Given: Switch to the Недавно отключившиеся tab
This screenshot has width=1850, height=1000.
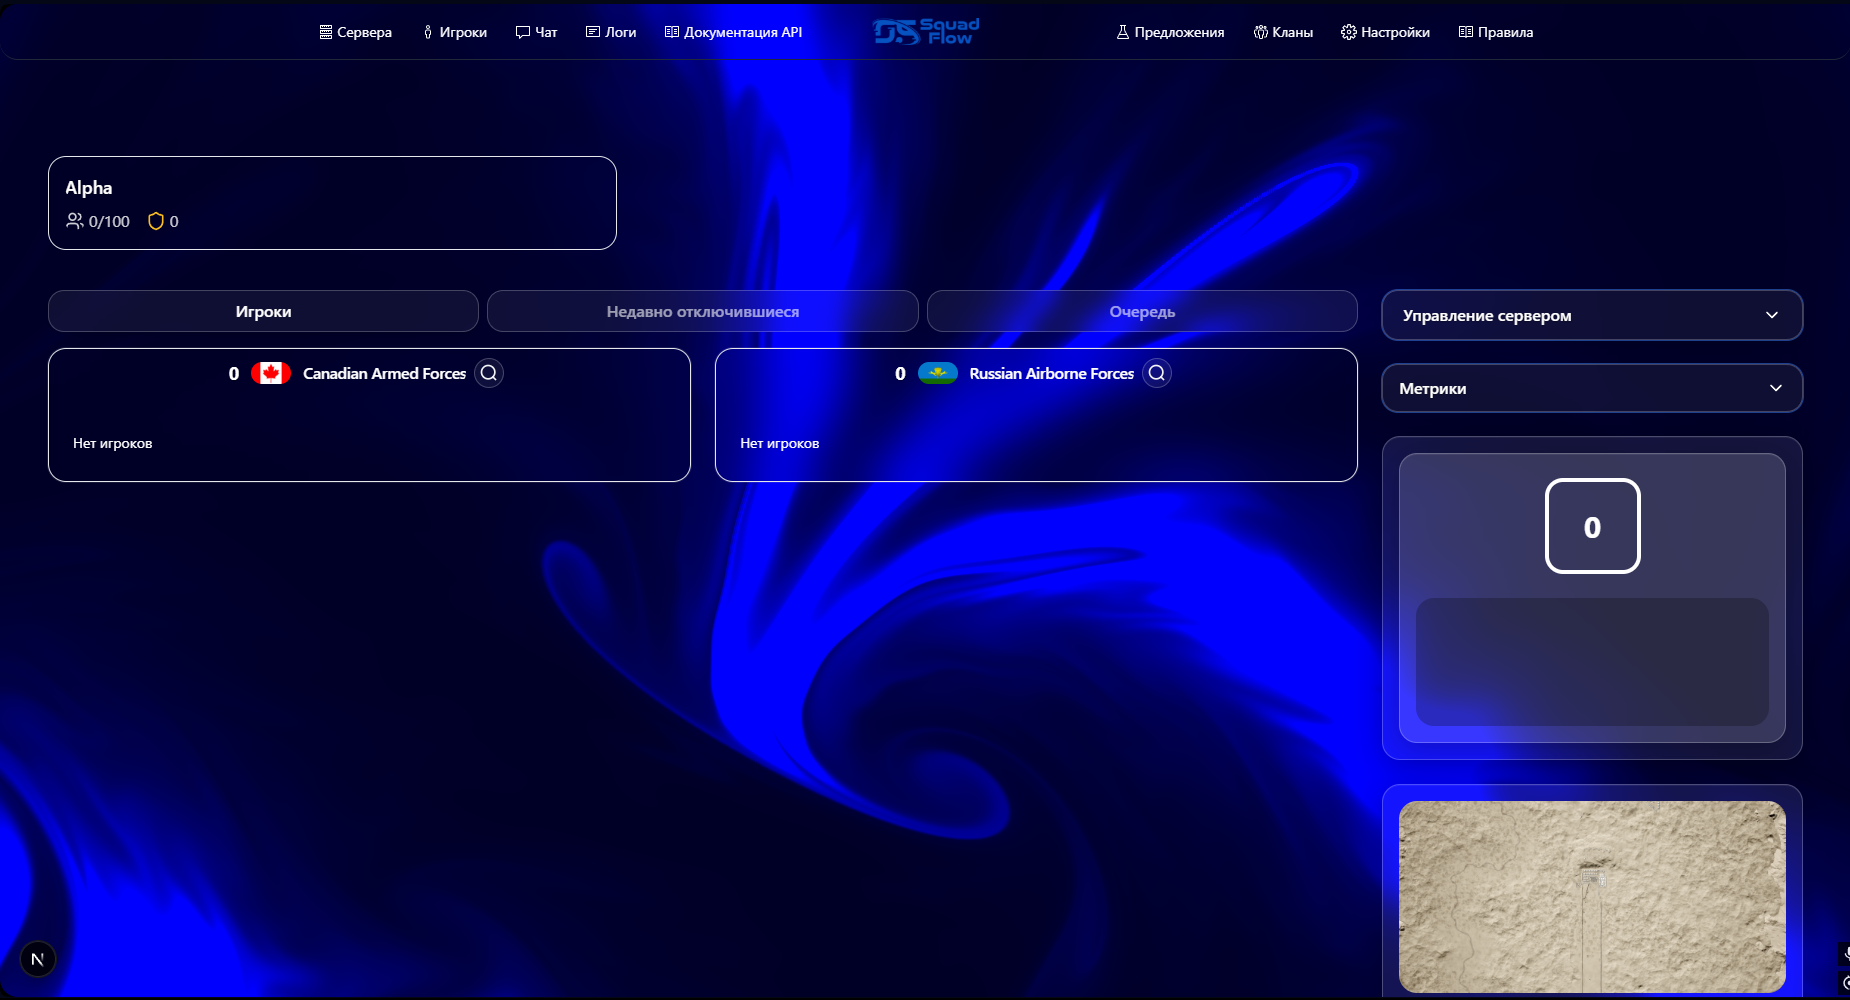Looking at the screenshot, I should [702, 311].
